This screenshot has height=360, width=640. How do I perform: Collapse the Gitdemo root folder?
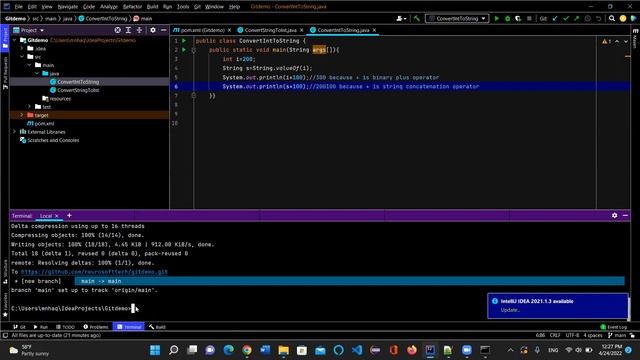[x=15, y=40]
